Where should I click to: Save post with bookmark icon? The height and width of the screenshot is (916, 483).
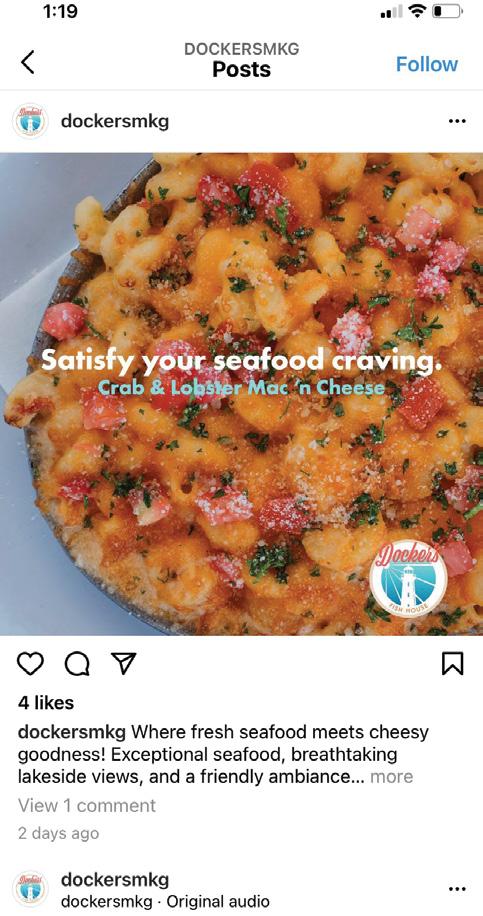click(x=453, y=664)
